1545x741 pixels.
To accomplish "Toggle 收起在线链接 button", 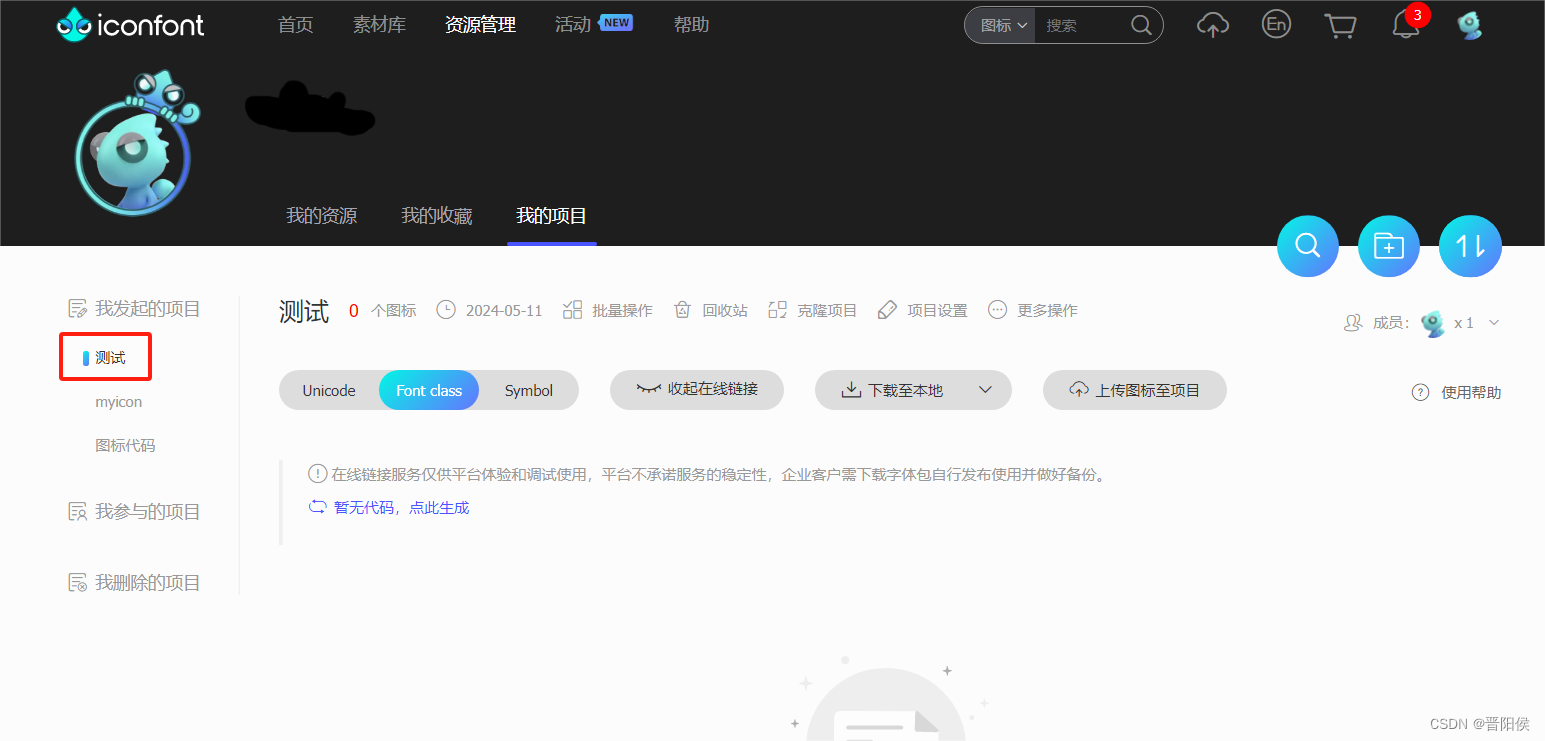I will coord(697,389).
